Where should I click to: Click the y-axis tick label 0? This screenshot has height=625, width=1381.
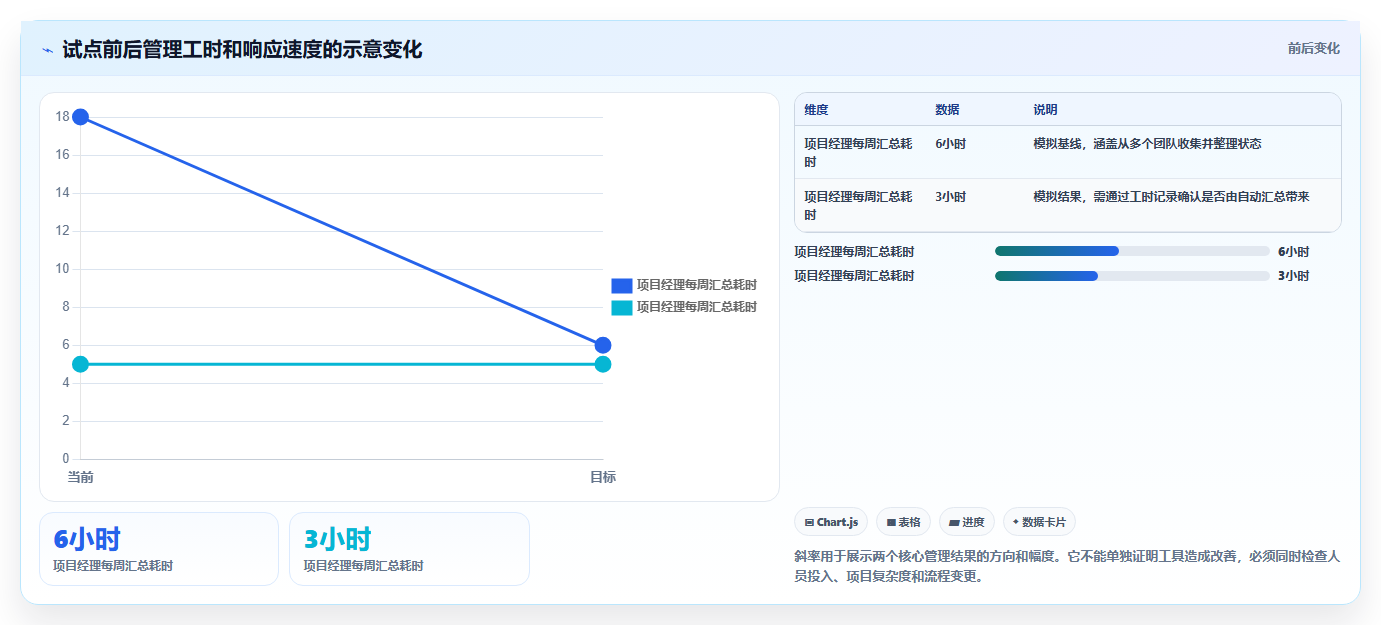point(66,459)
